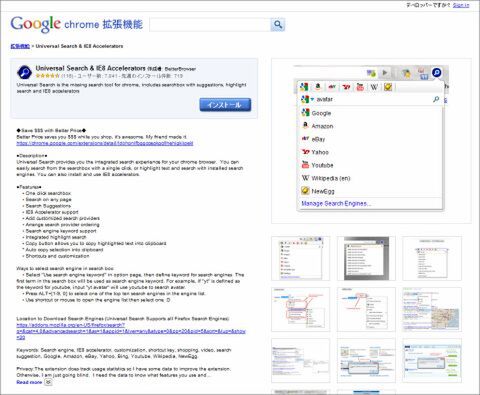
Task: Click the Yahoo entry in the large preview image
Action: (315, 152)
